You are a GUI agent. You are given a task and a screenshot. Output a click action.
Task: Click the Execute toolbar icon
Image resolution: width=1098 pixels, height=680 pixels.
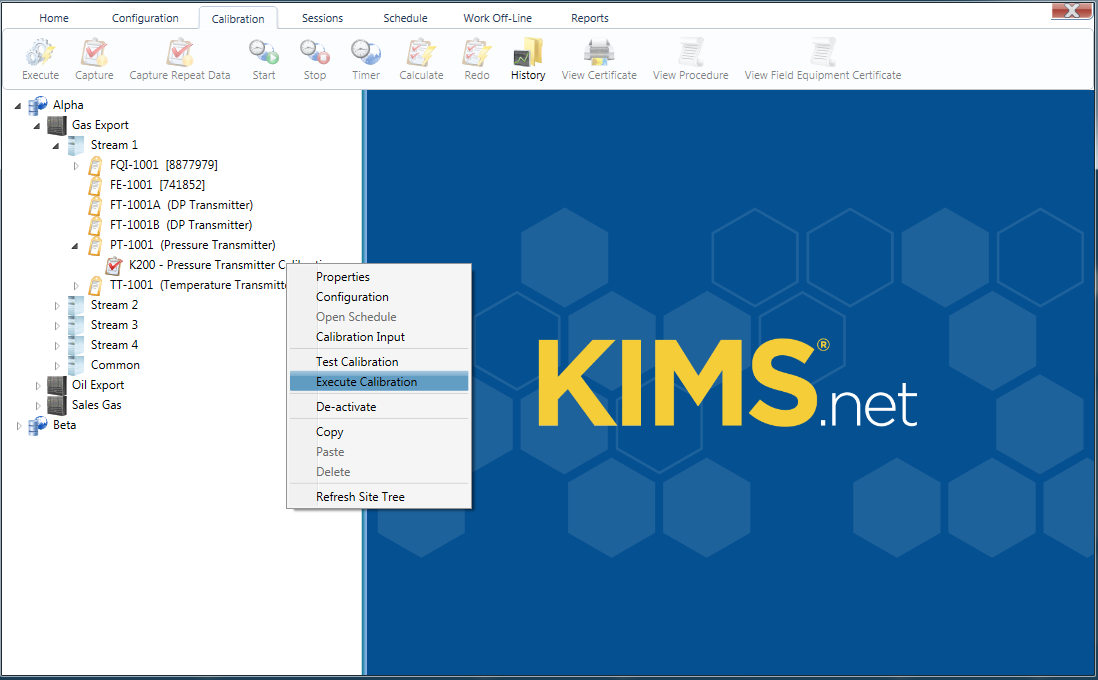(40, 53)
